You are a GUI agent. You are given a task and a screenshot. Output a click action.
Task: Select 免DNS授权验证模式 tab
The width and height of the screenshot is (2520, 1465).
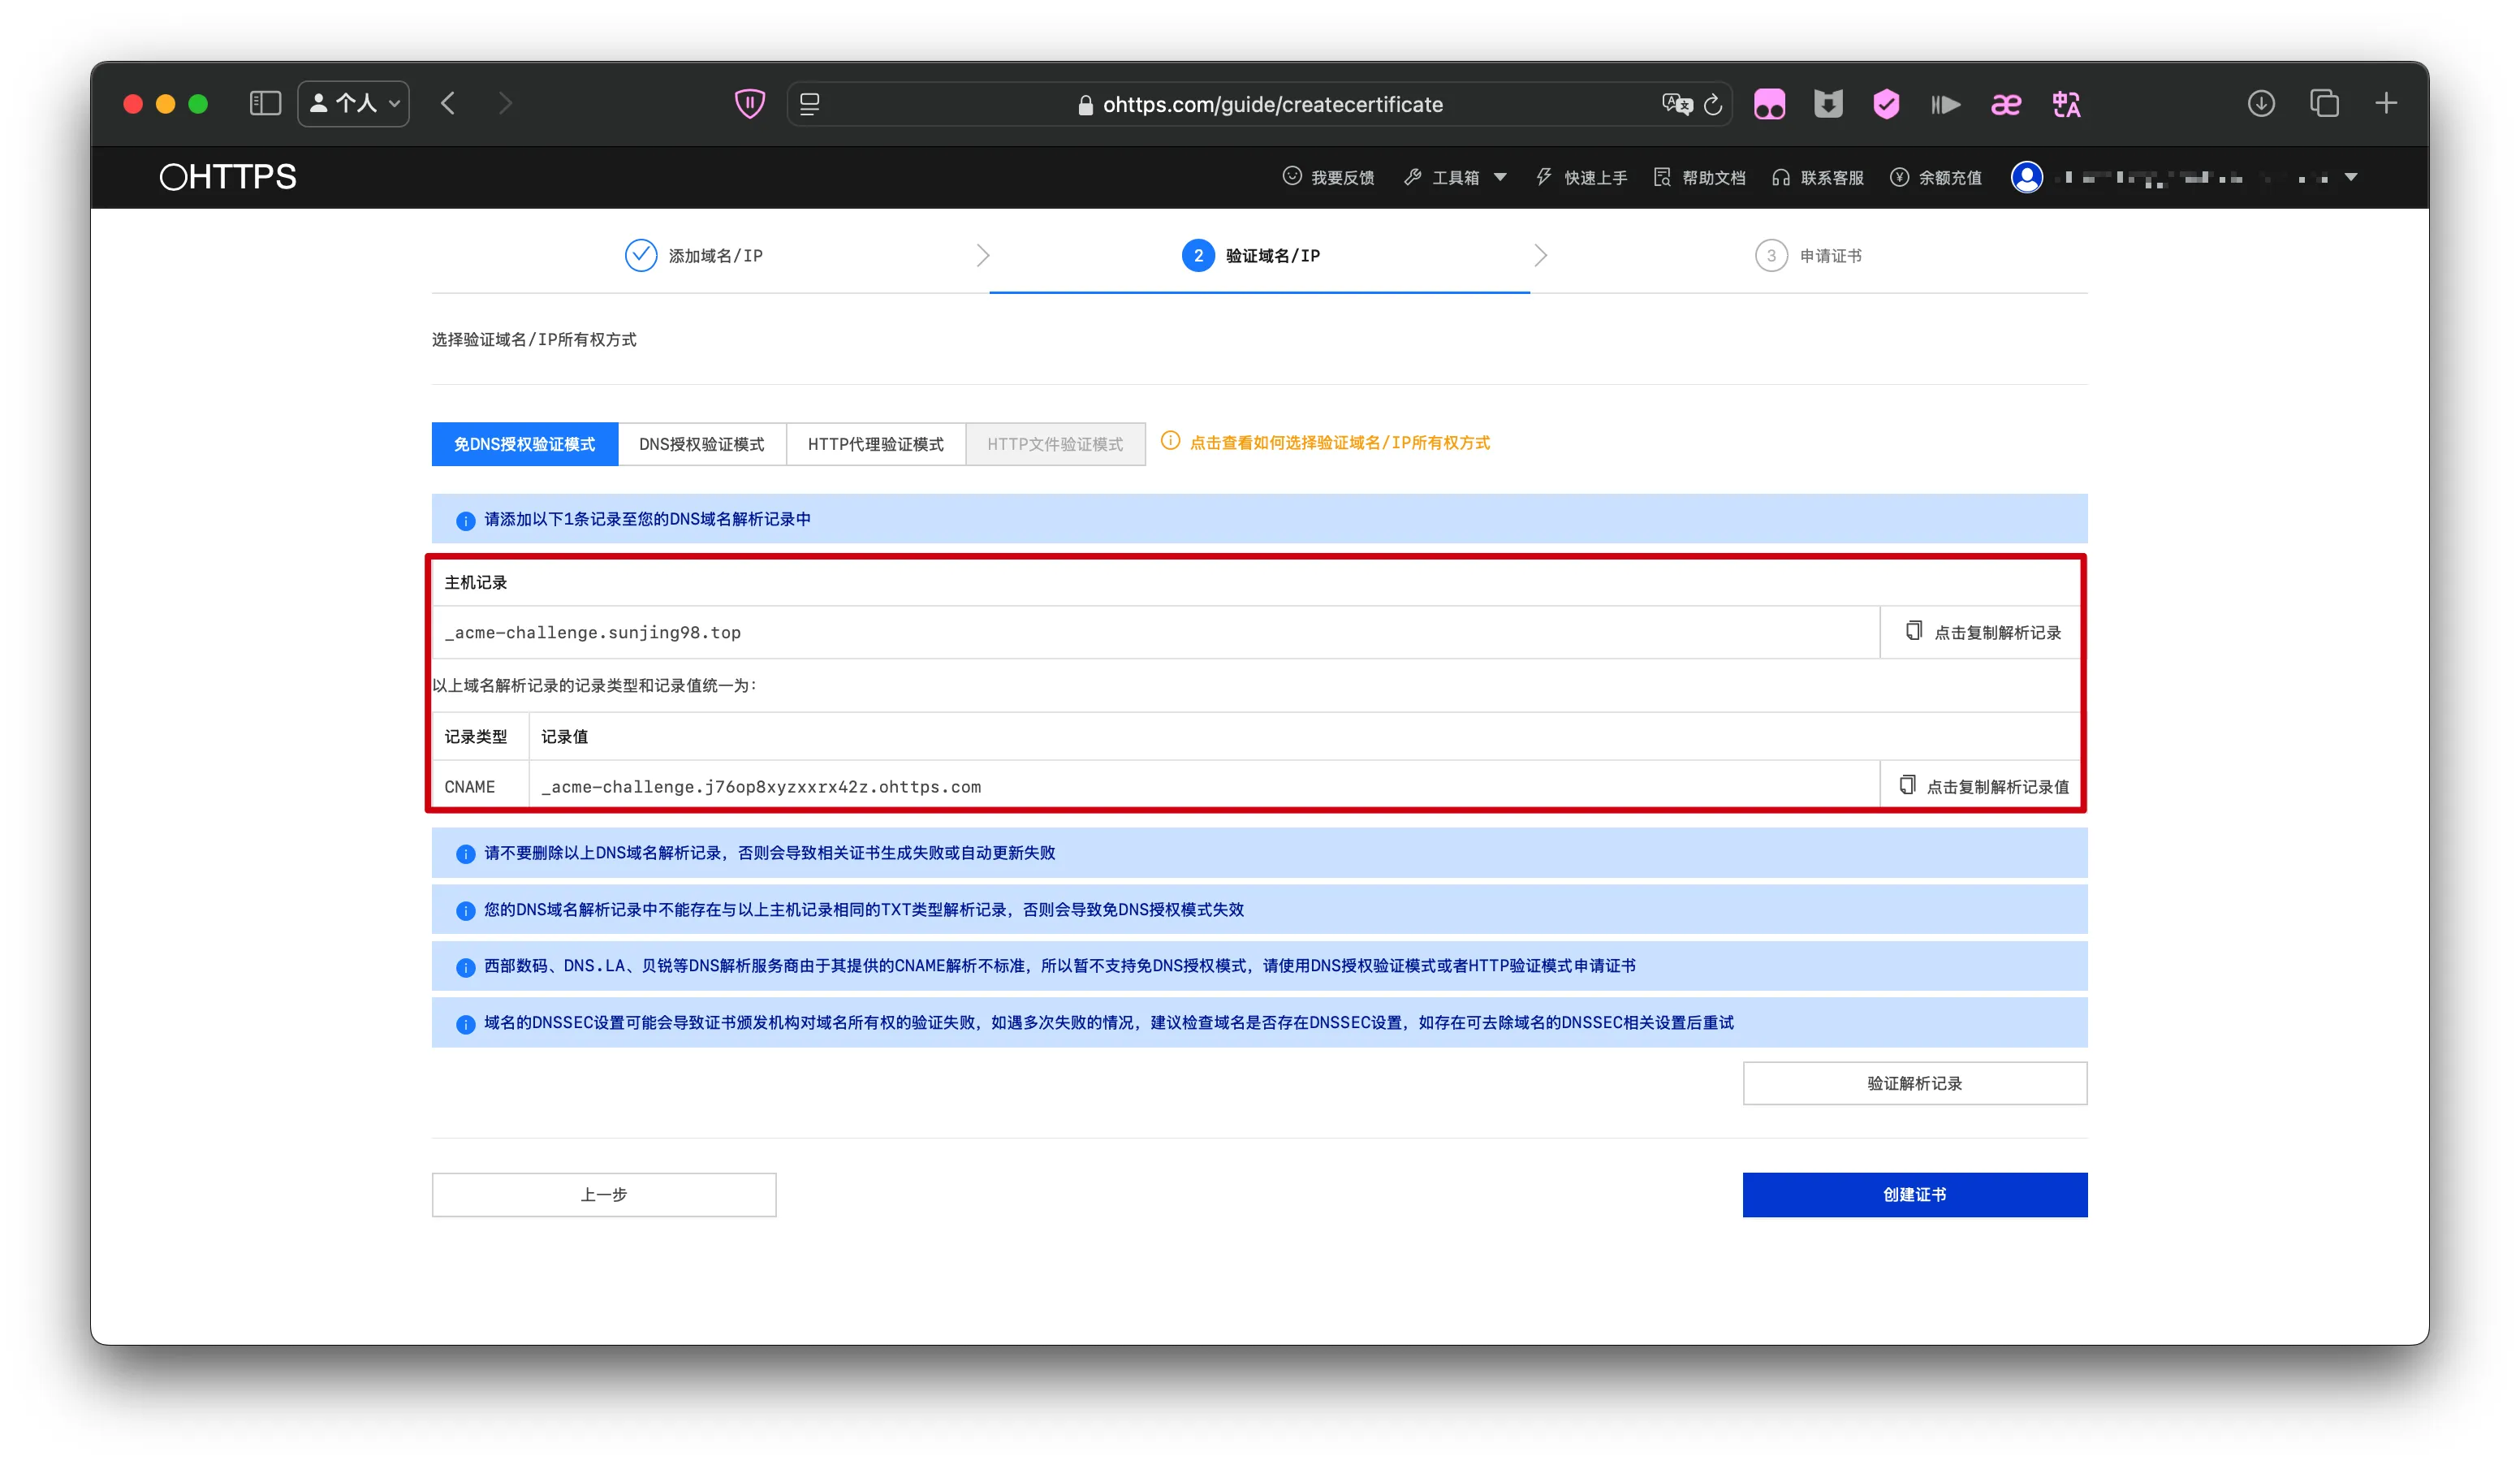point(524,444)
